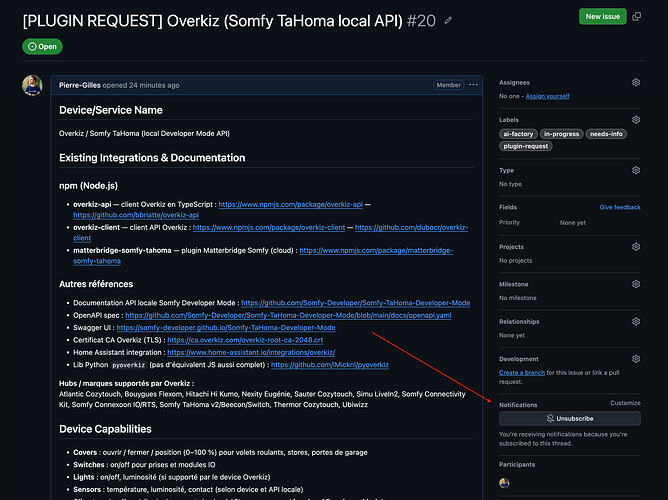Open home-assistant.io overkiz integration link
Screen dimensions: 668x500
pos(251,352)
